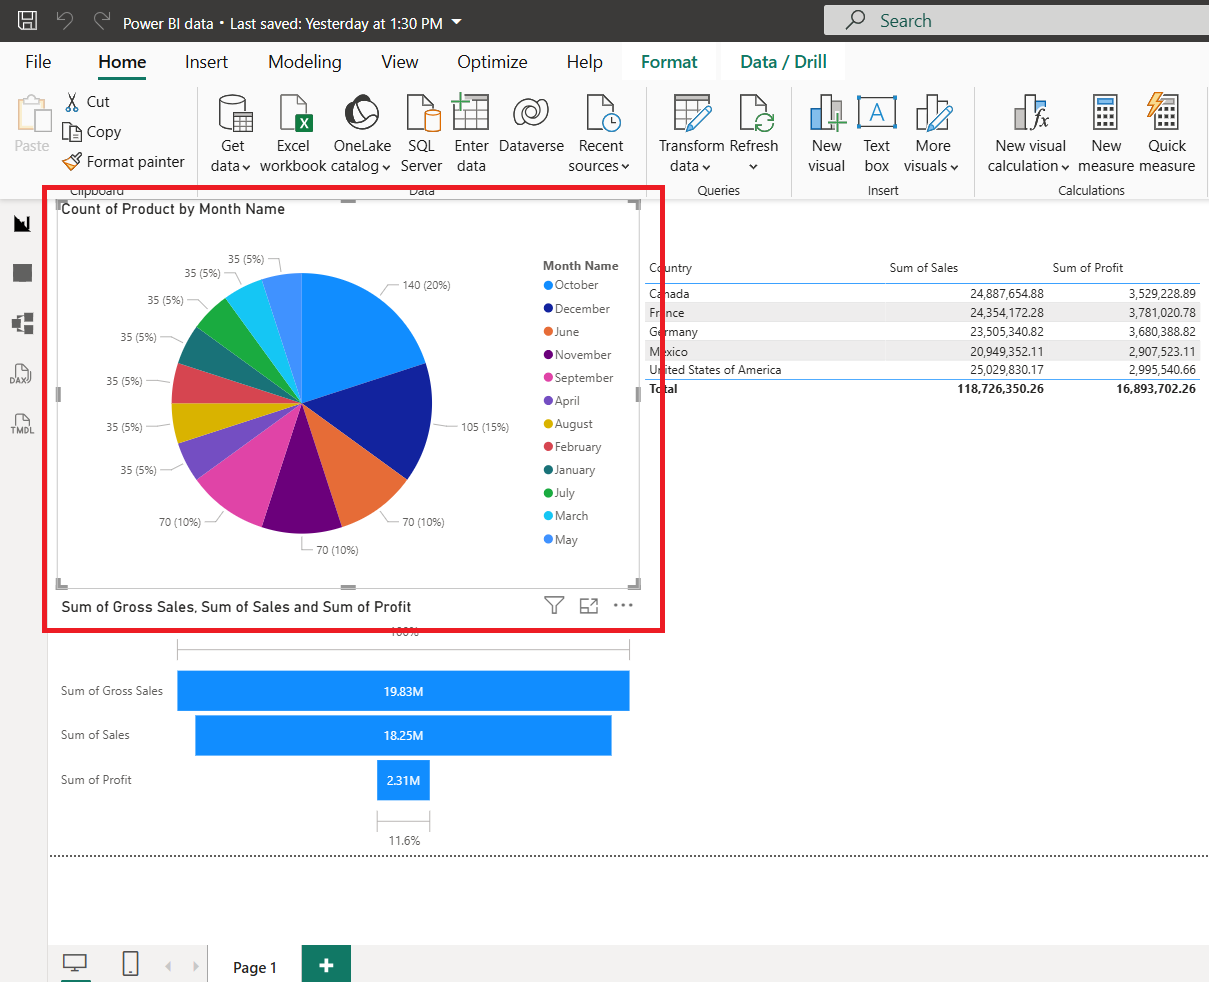Expand the More visuals dropdown
The image size is (1209, 982).
point(932,134)
